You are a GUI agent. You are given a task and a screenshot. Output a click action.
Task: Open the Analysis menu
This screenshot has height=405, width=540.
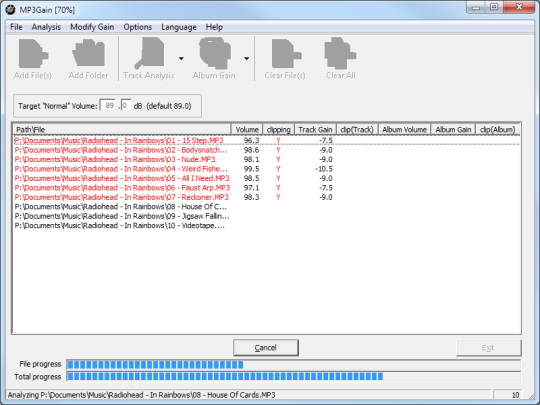point(46,27)
